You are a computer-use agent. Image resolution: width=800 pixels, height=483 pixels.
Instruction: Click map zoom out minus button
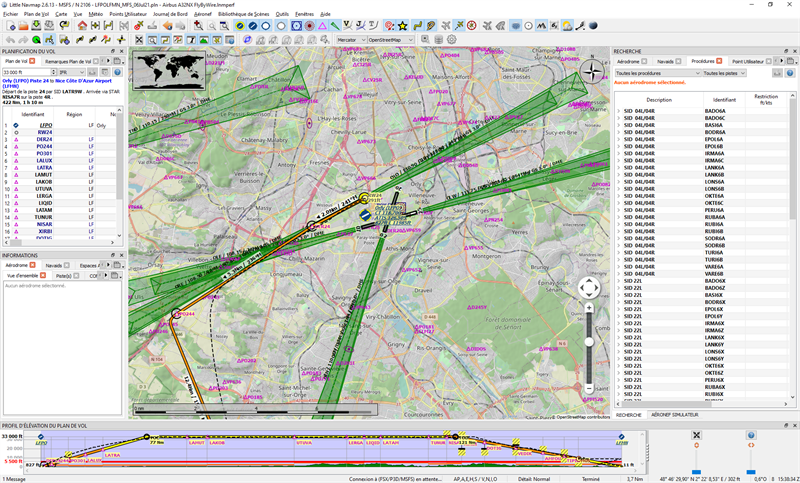pyautogui.click(x=589, y=388)
